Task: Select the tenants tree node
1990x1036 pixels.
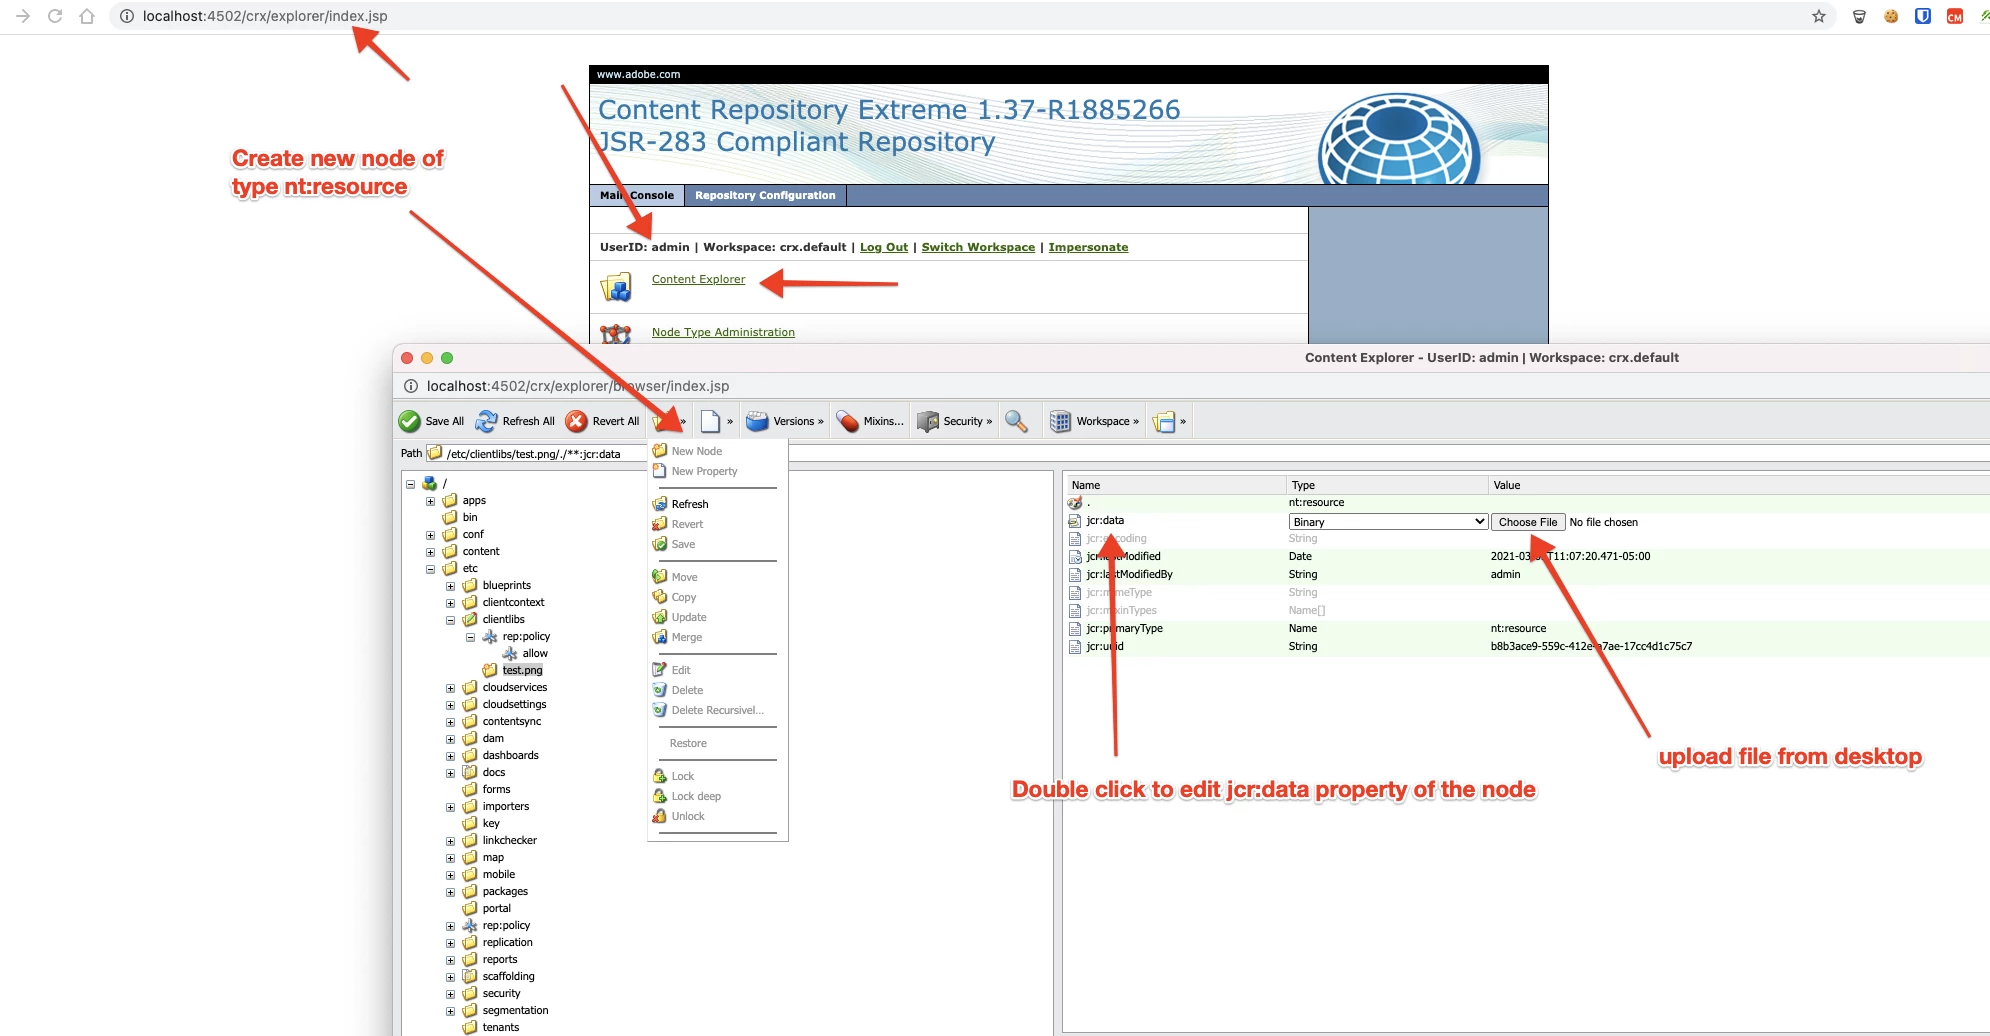Action: tap(501, 1027)
